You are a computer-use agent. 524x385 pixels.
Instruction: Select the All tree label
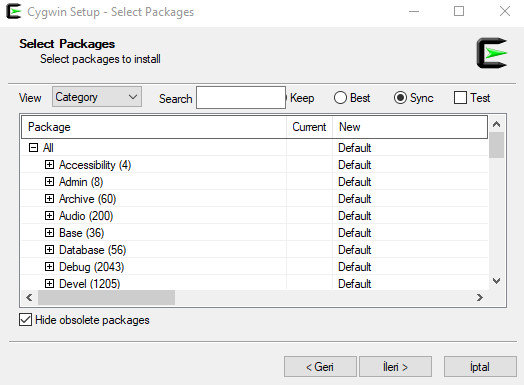48,148
